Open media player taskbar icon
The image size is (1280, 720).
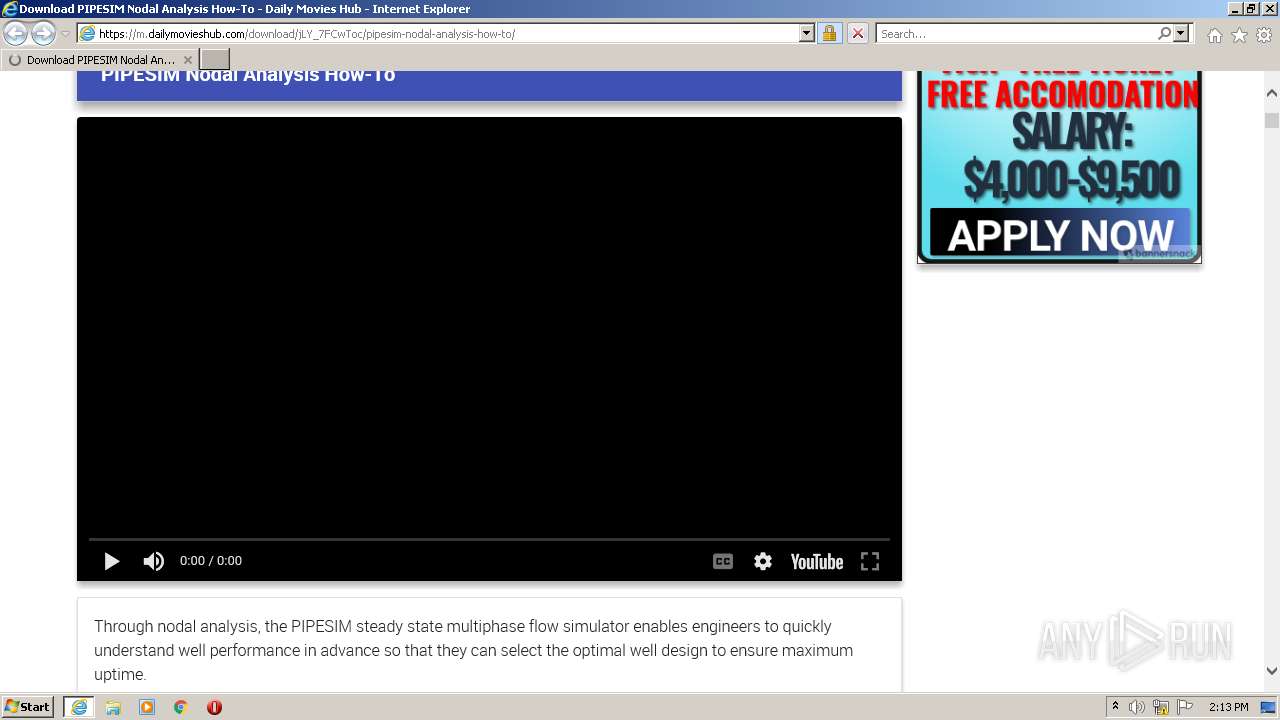coord(147,707)
